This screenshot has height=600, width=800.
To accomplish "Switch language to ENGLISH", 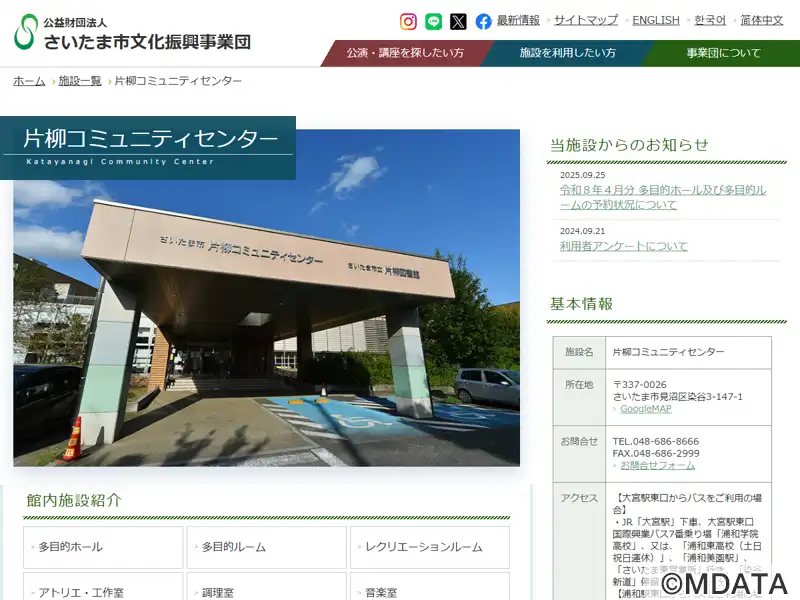I will click(x=656, y=20).
